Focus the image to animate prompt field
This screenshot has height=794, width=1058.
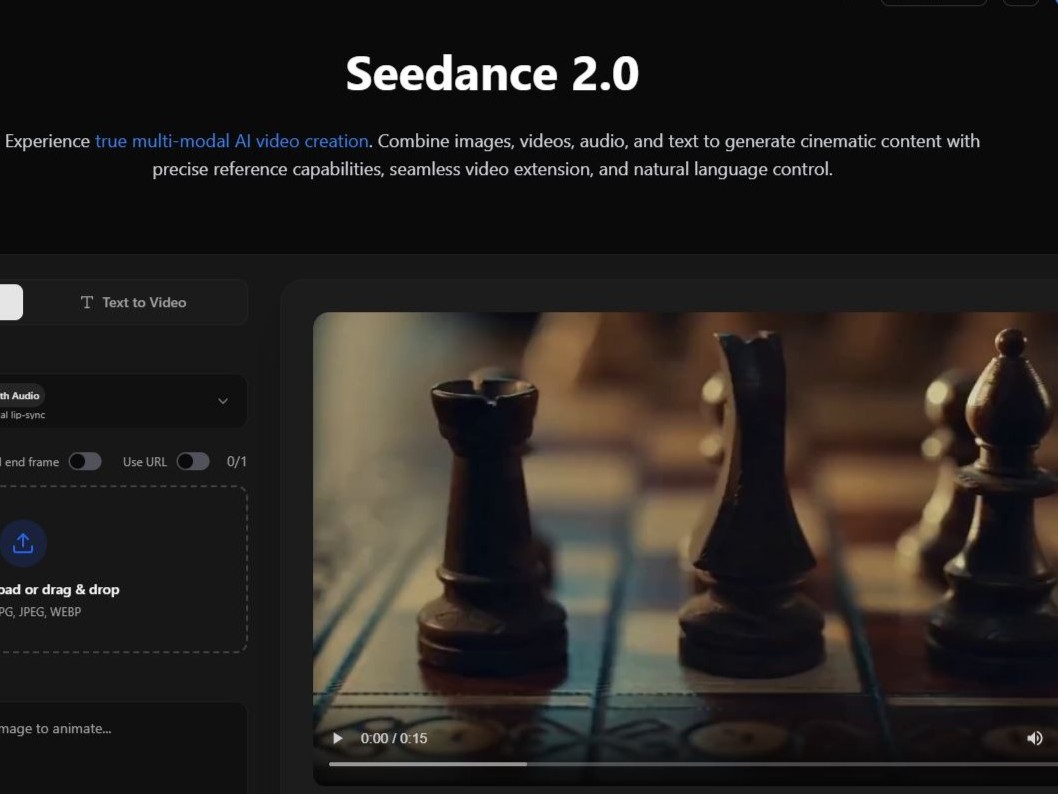click(121, 747)
